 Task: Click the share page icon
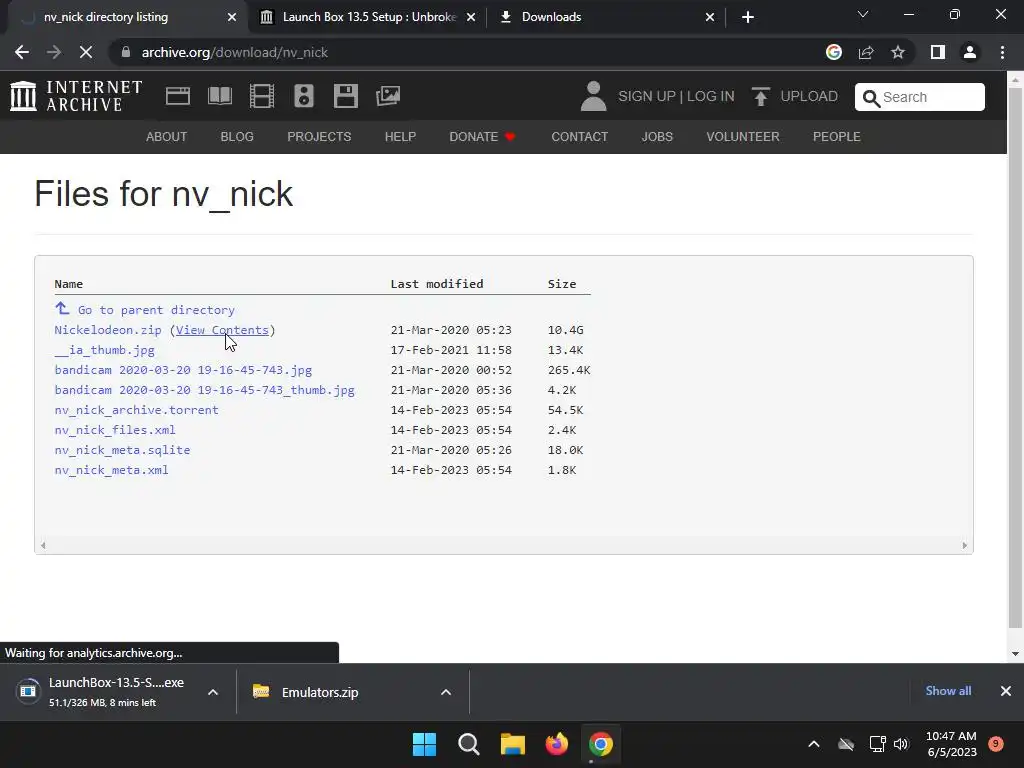[866, 52]
